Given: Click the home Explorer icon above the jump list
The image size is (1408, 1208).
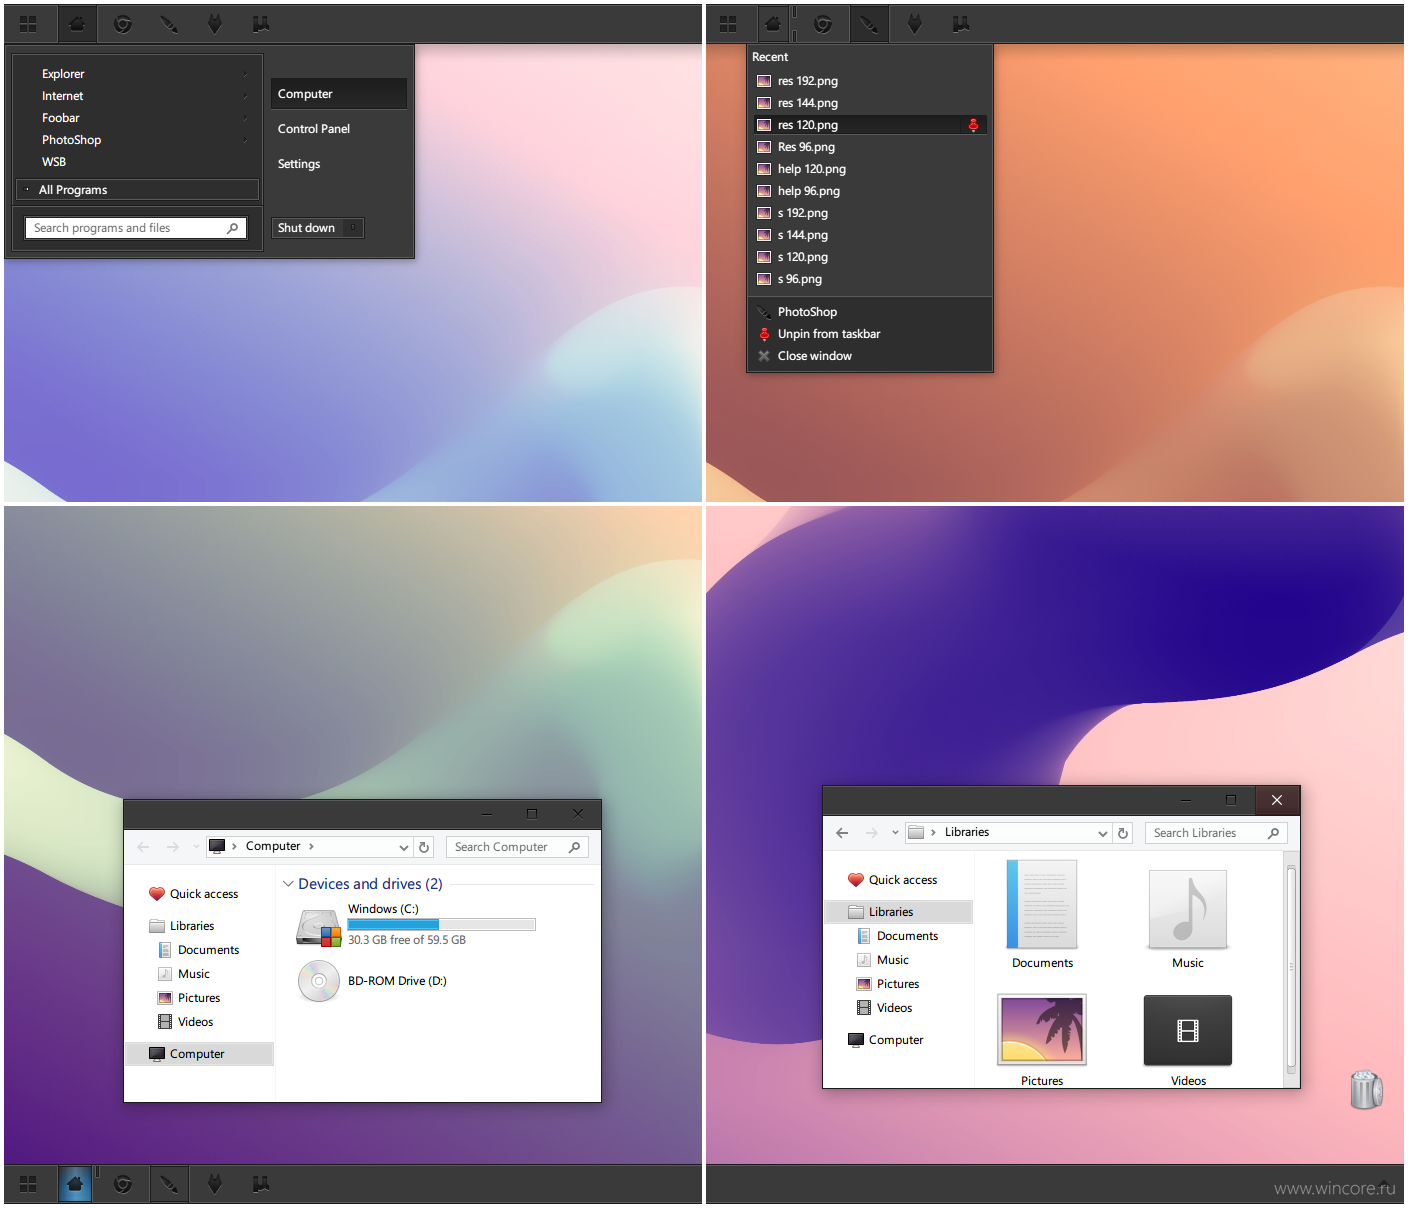Looking at the screenshot, I should 773,24.
